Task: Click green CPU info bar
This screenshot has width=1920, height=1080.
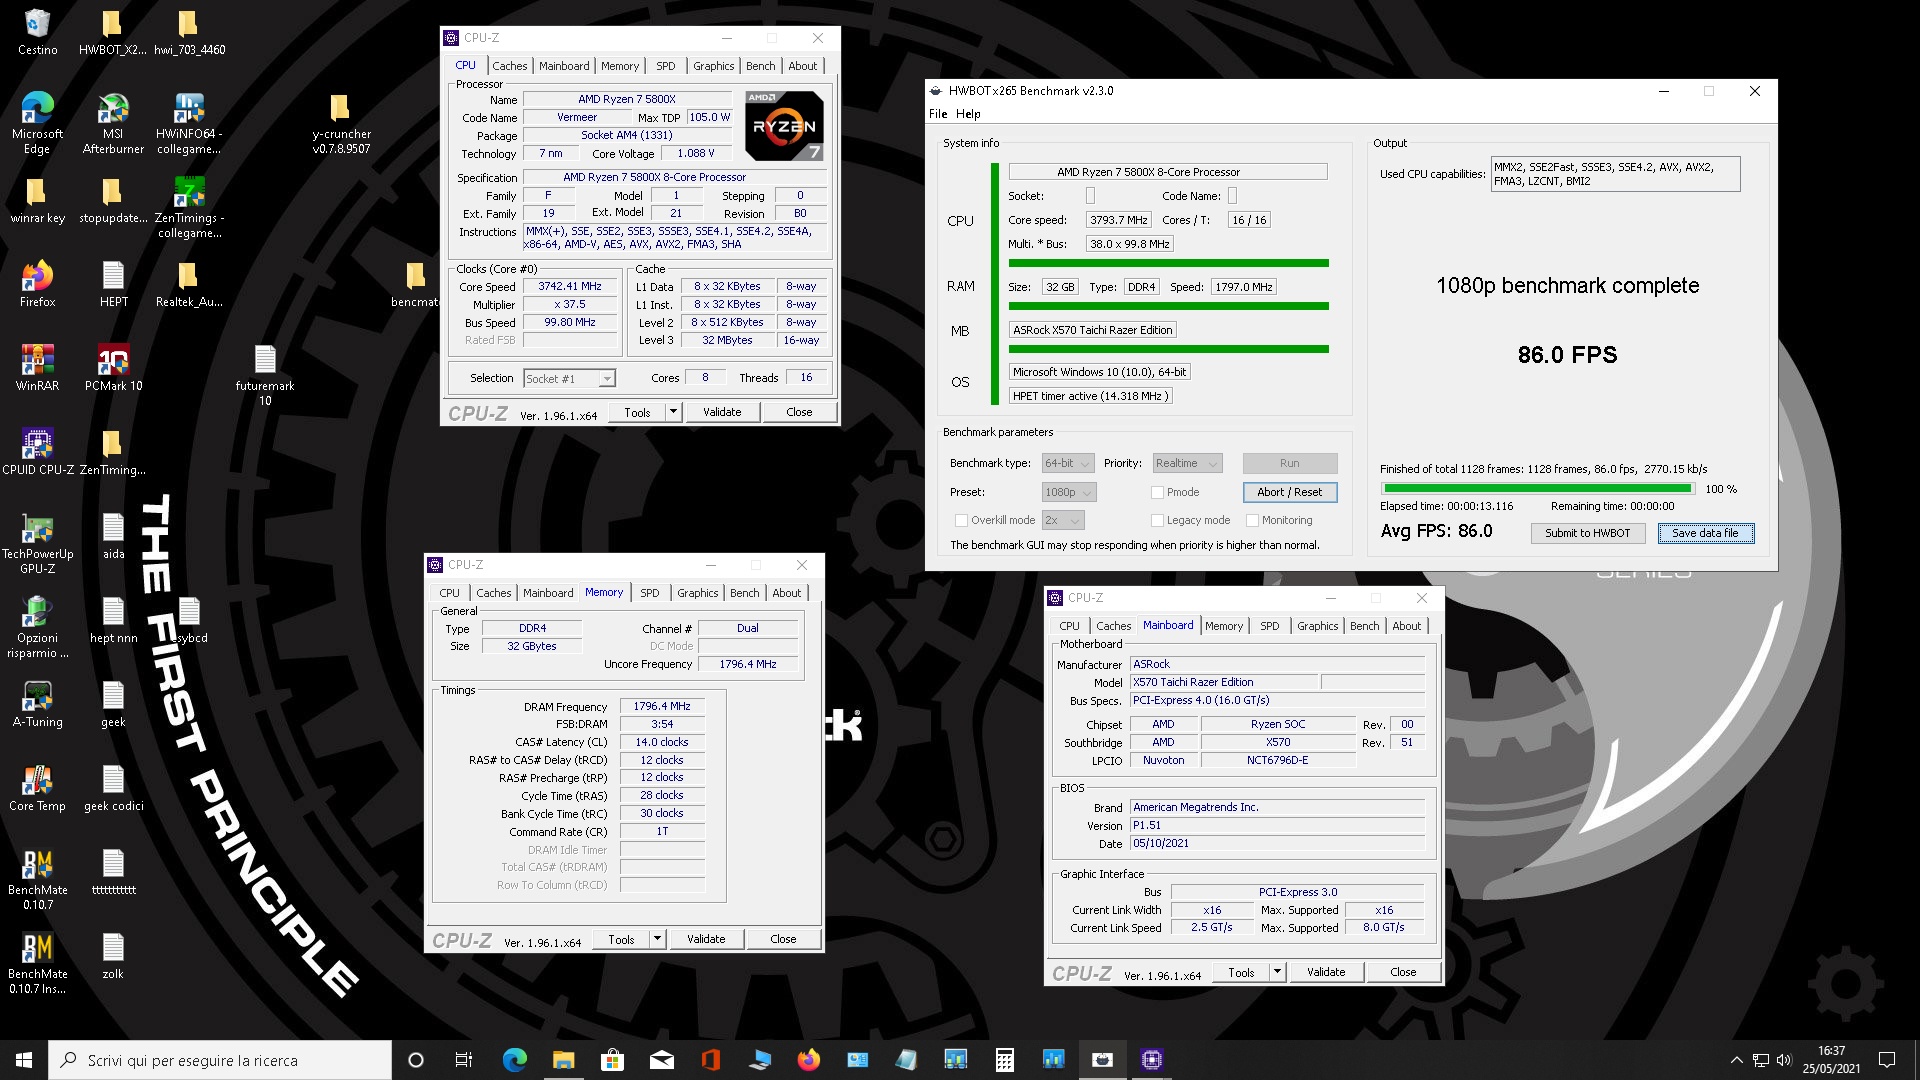Action: [x=1168, y=263]
